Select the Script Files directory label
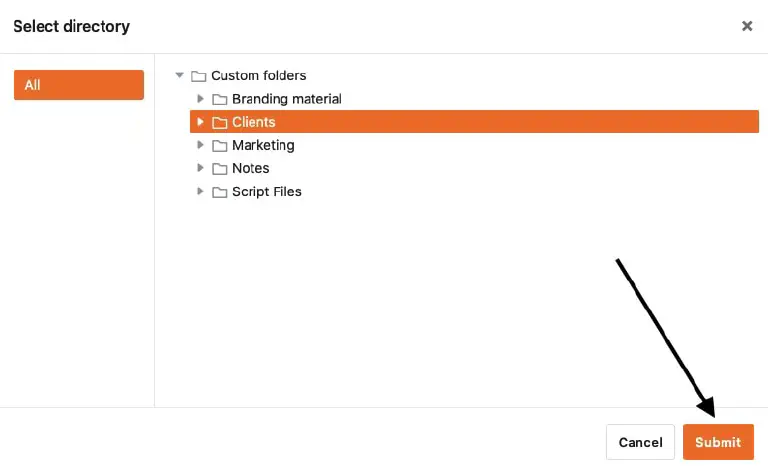 (266, 192)
